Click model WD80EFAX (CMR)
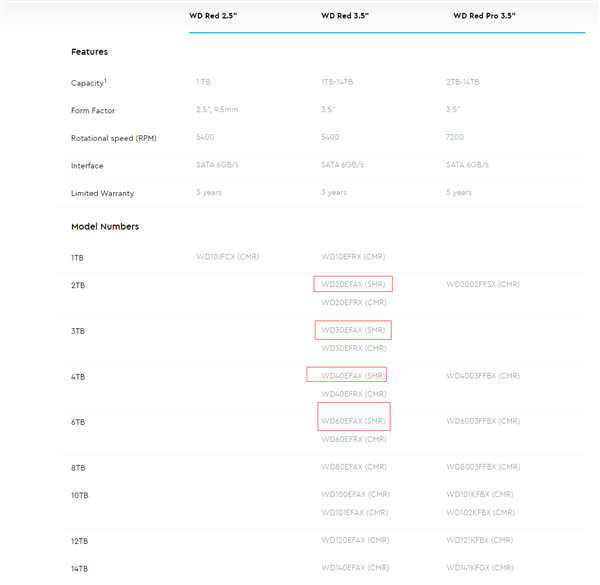The width and height of the screenshot is (600, 585). pos(354,467)
